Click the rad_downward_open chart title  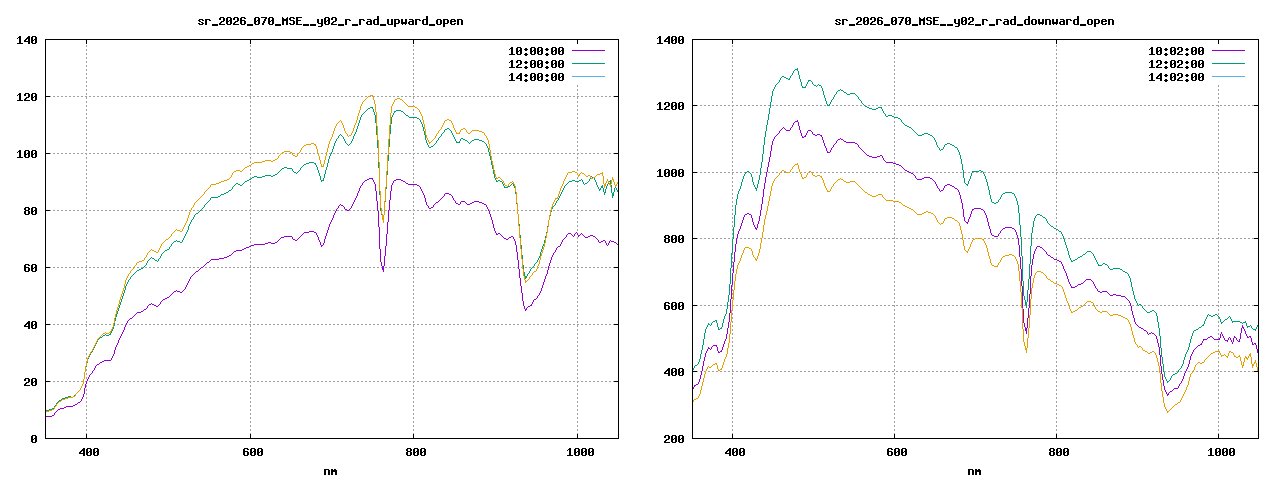(974, 21)
